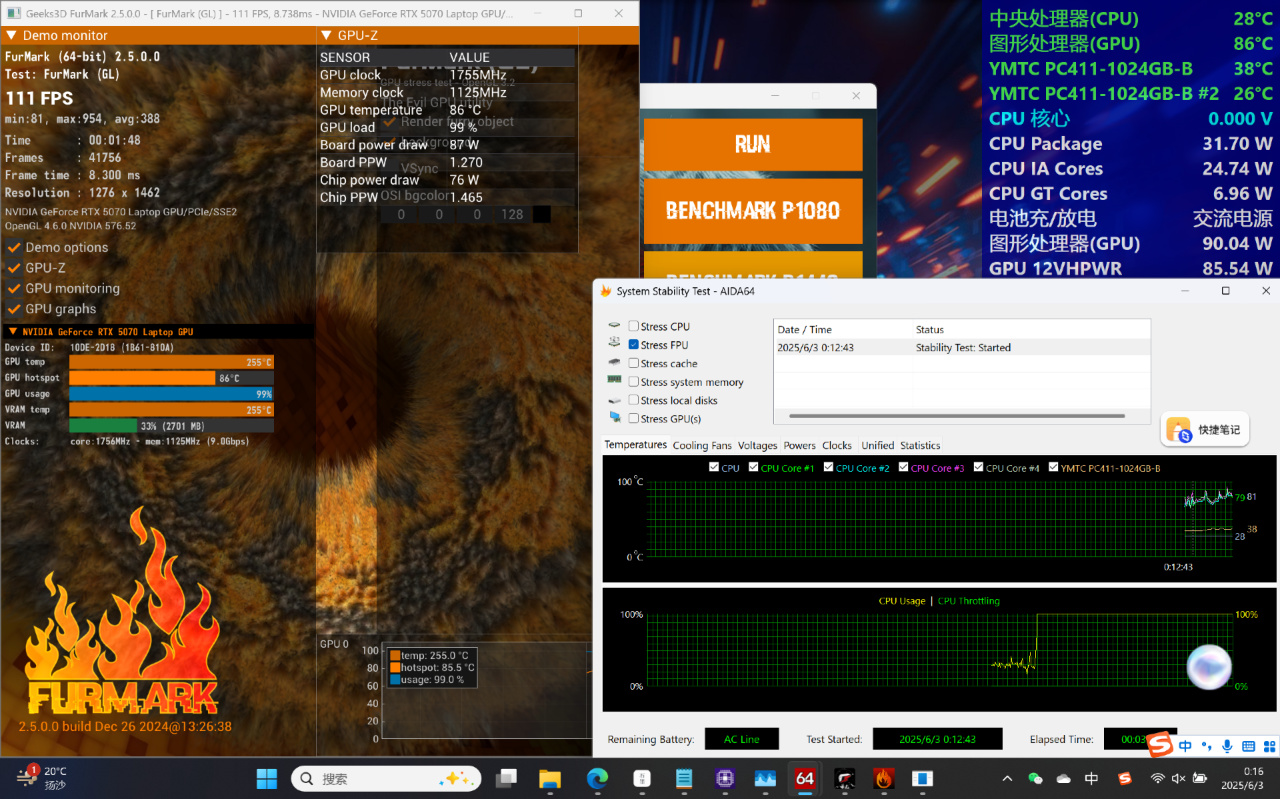Open the AIDA64 taskbar icon
This screenshot has width=1280, height=799.
point(804,778)
